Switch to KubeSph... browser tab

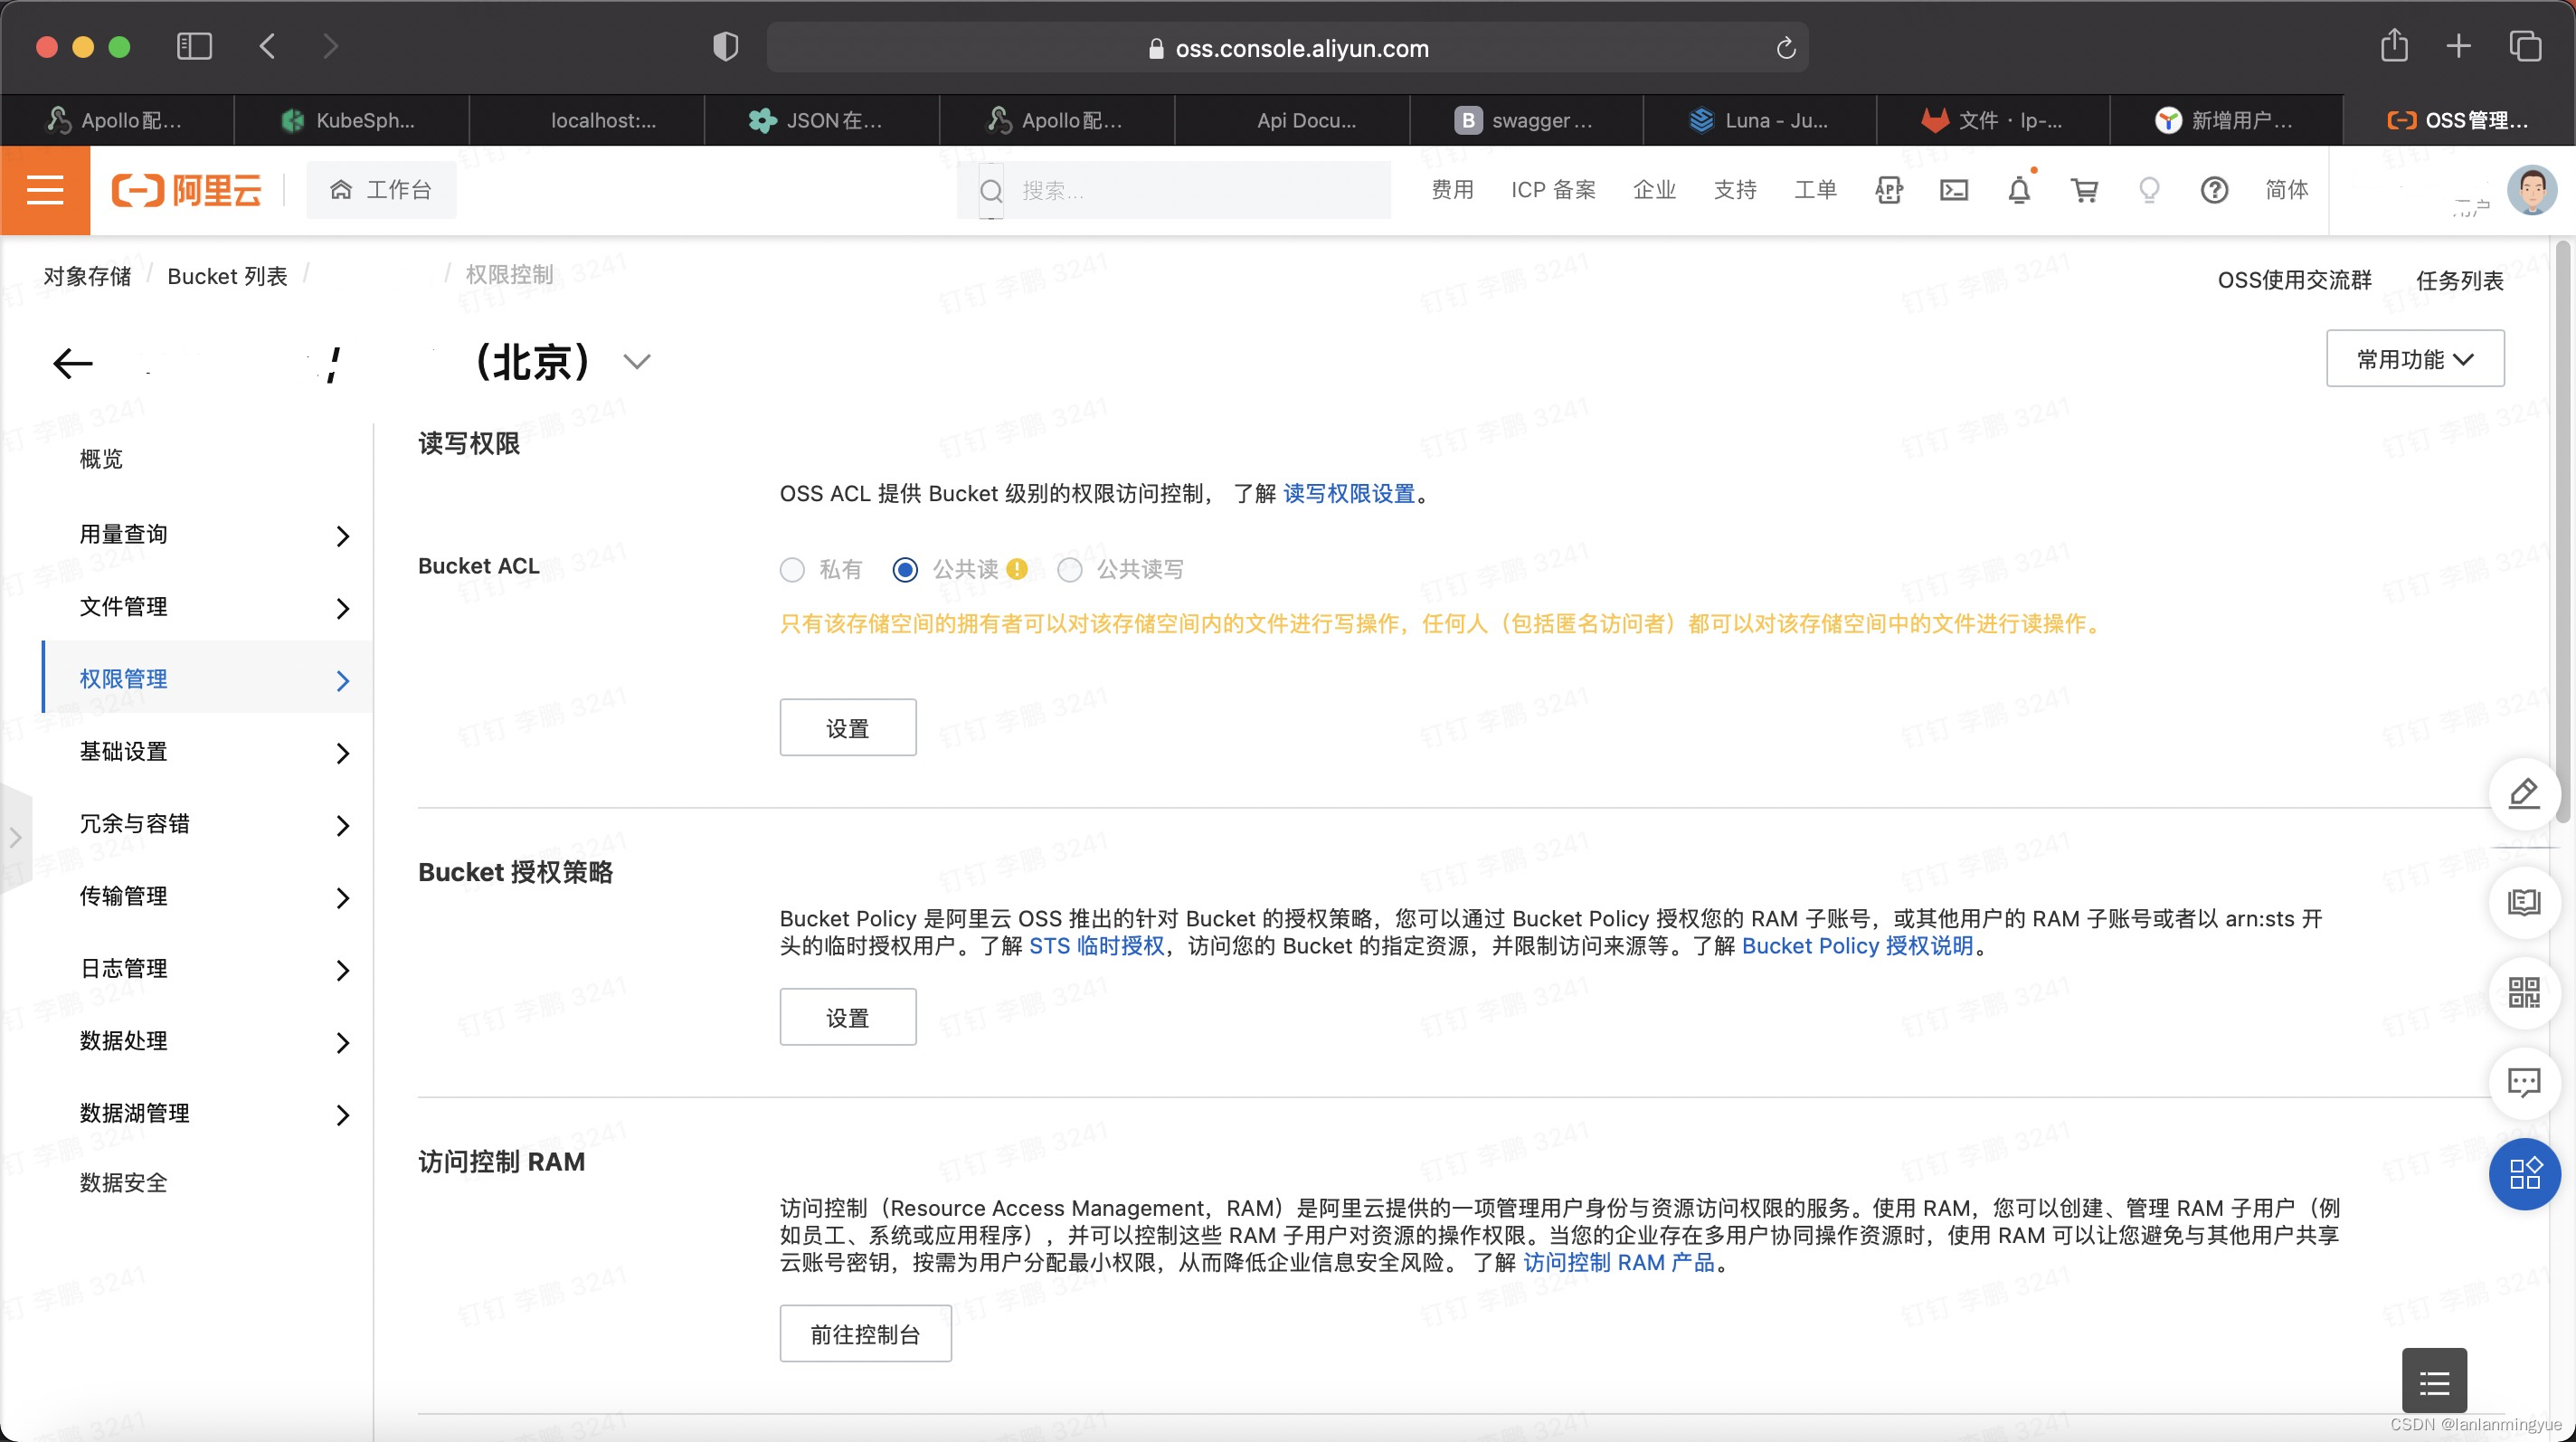coord(351,120)
